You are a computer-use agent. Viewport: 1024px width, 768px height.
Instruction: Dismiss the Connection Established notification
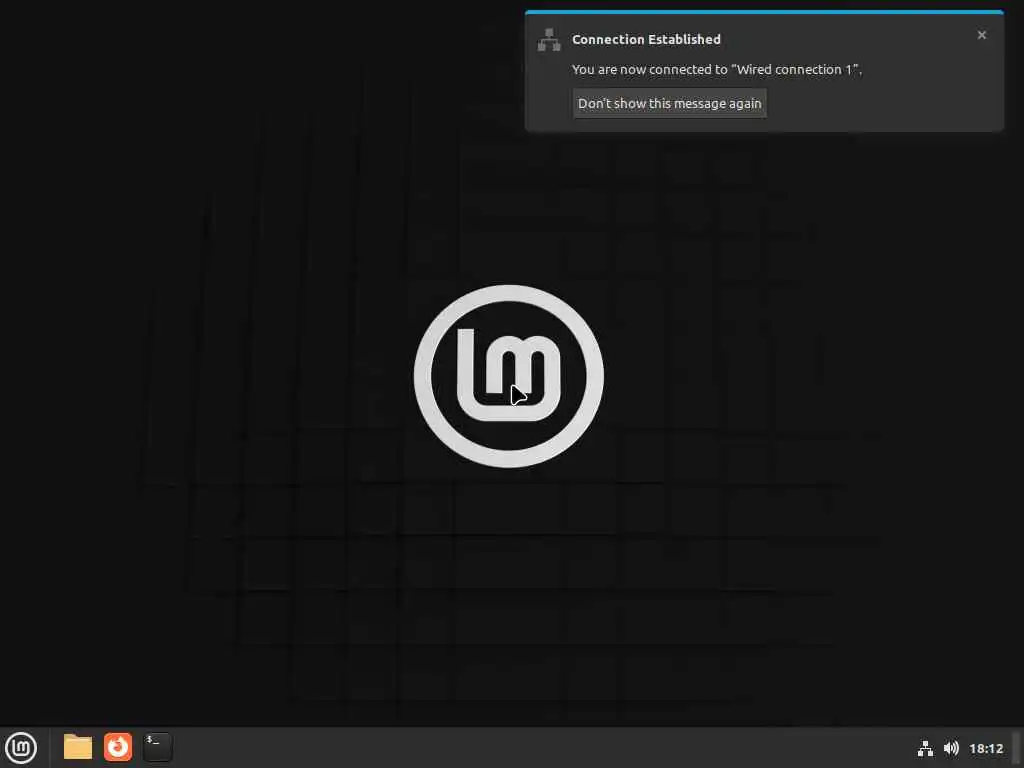coord(982,35)
